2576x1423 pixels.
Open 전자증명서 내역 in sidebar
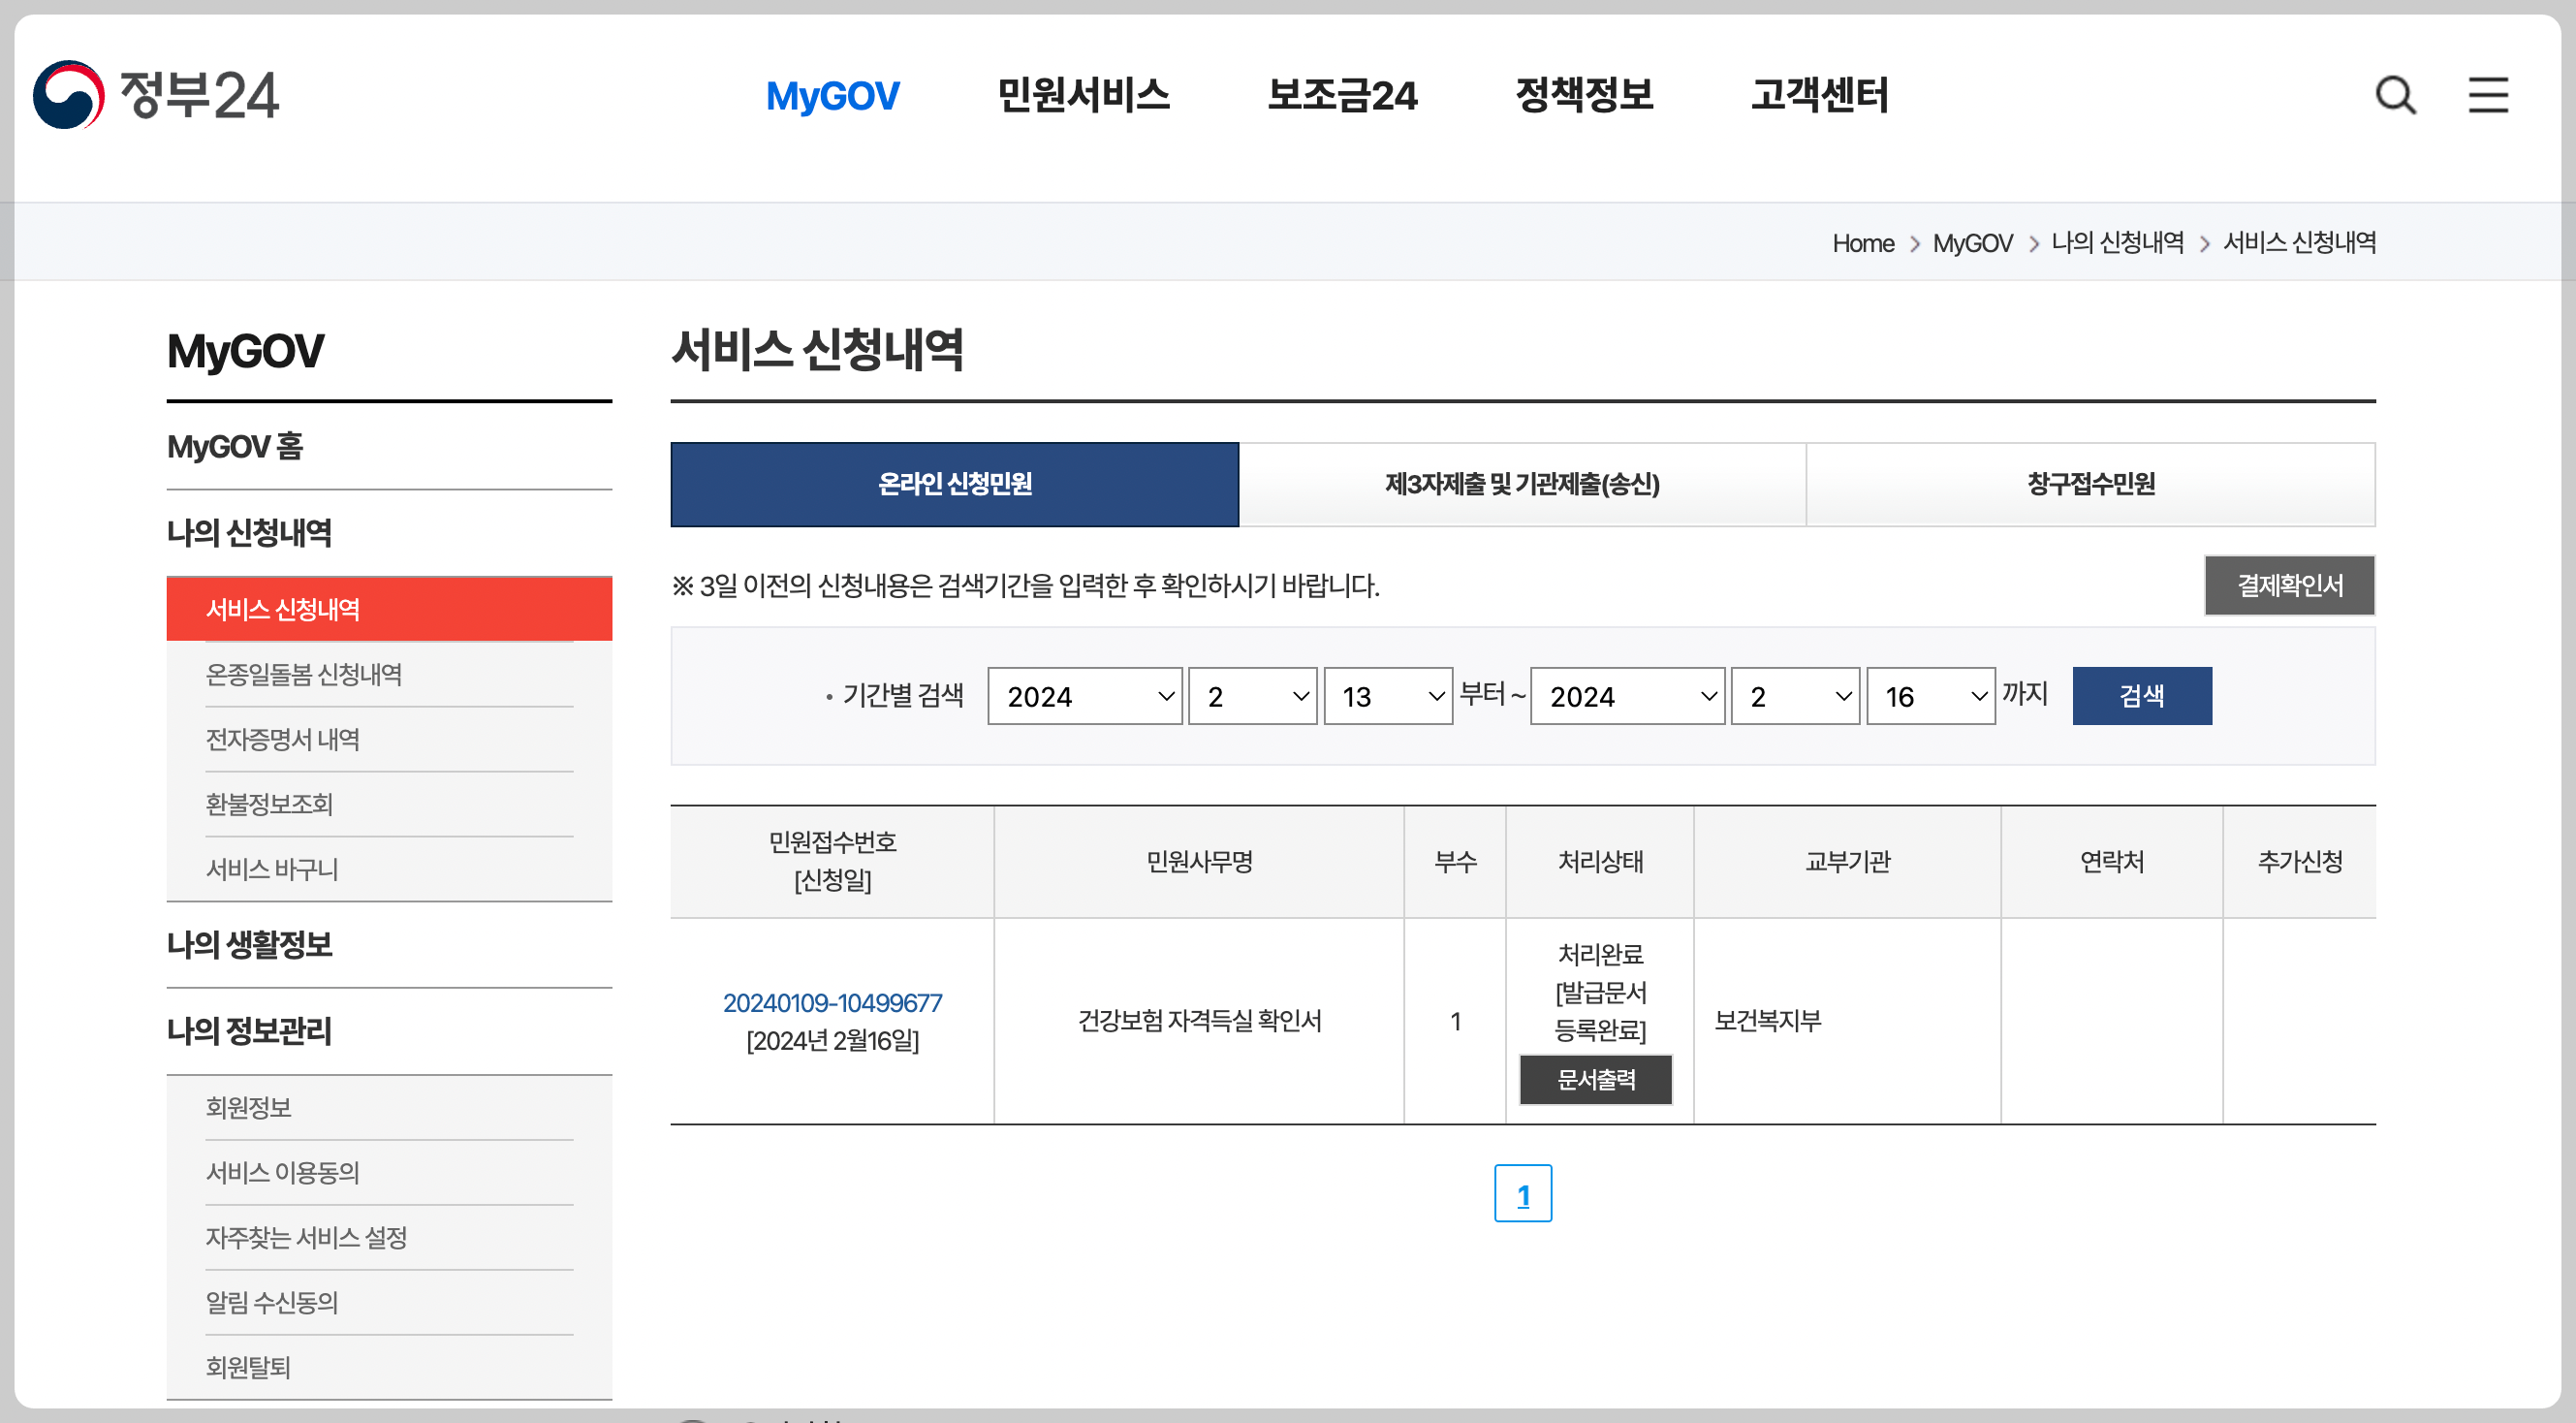tap(282, 739)
